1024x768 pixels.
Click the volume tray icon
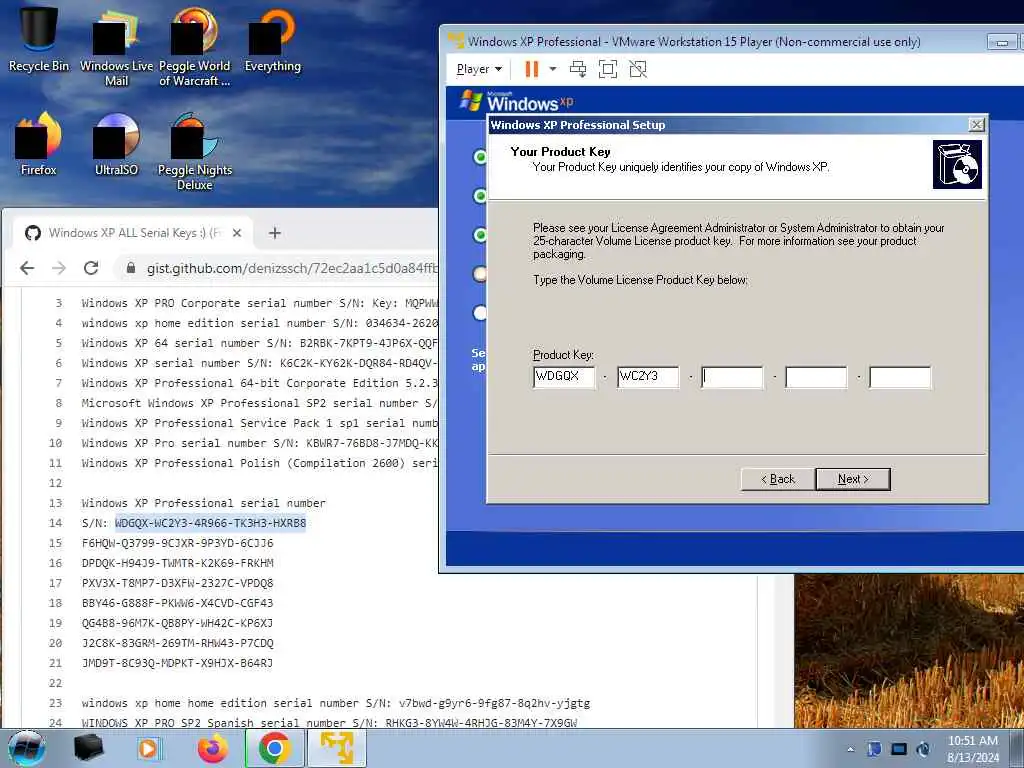pos(923,749)
